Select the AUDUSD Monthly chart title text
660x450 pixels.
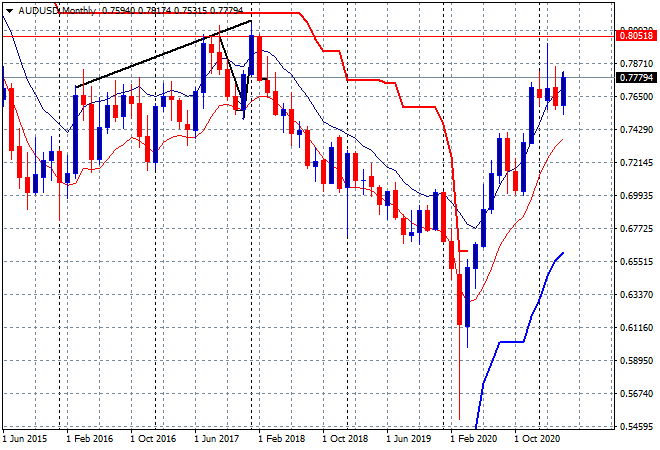pyautogui.click(x=57, y=11)
